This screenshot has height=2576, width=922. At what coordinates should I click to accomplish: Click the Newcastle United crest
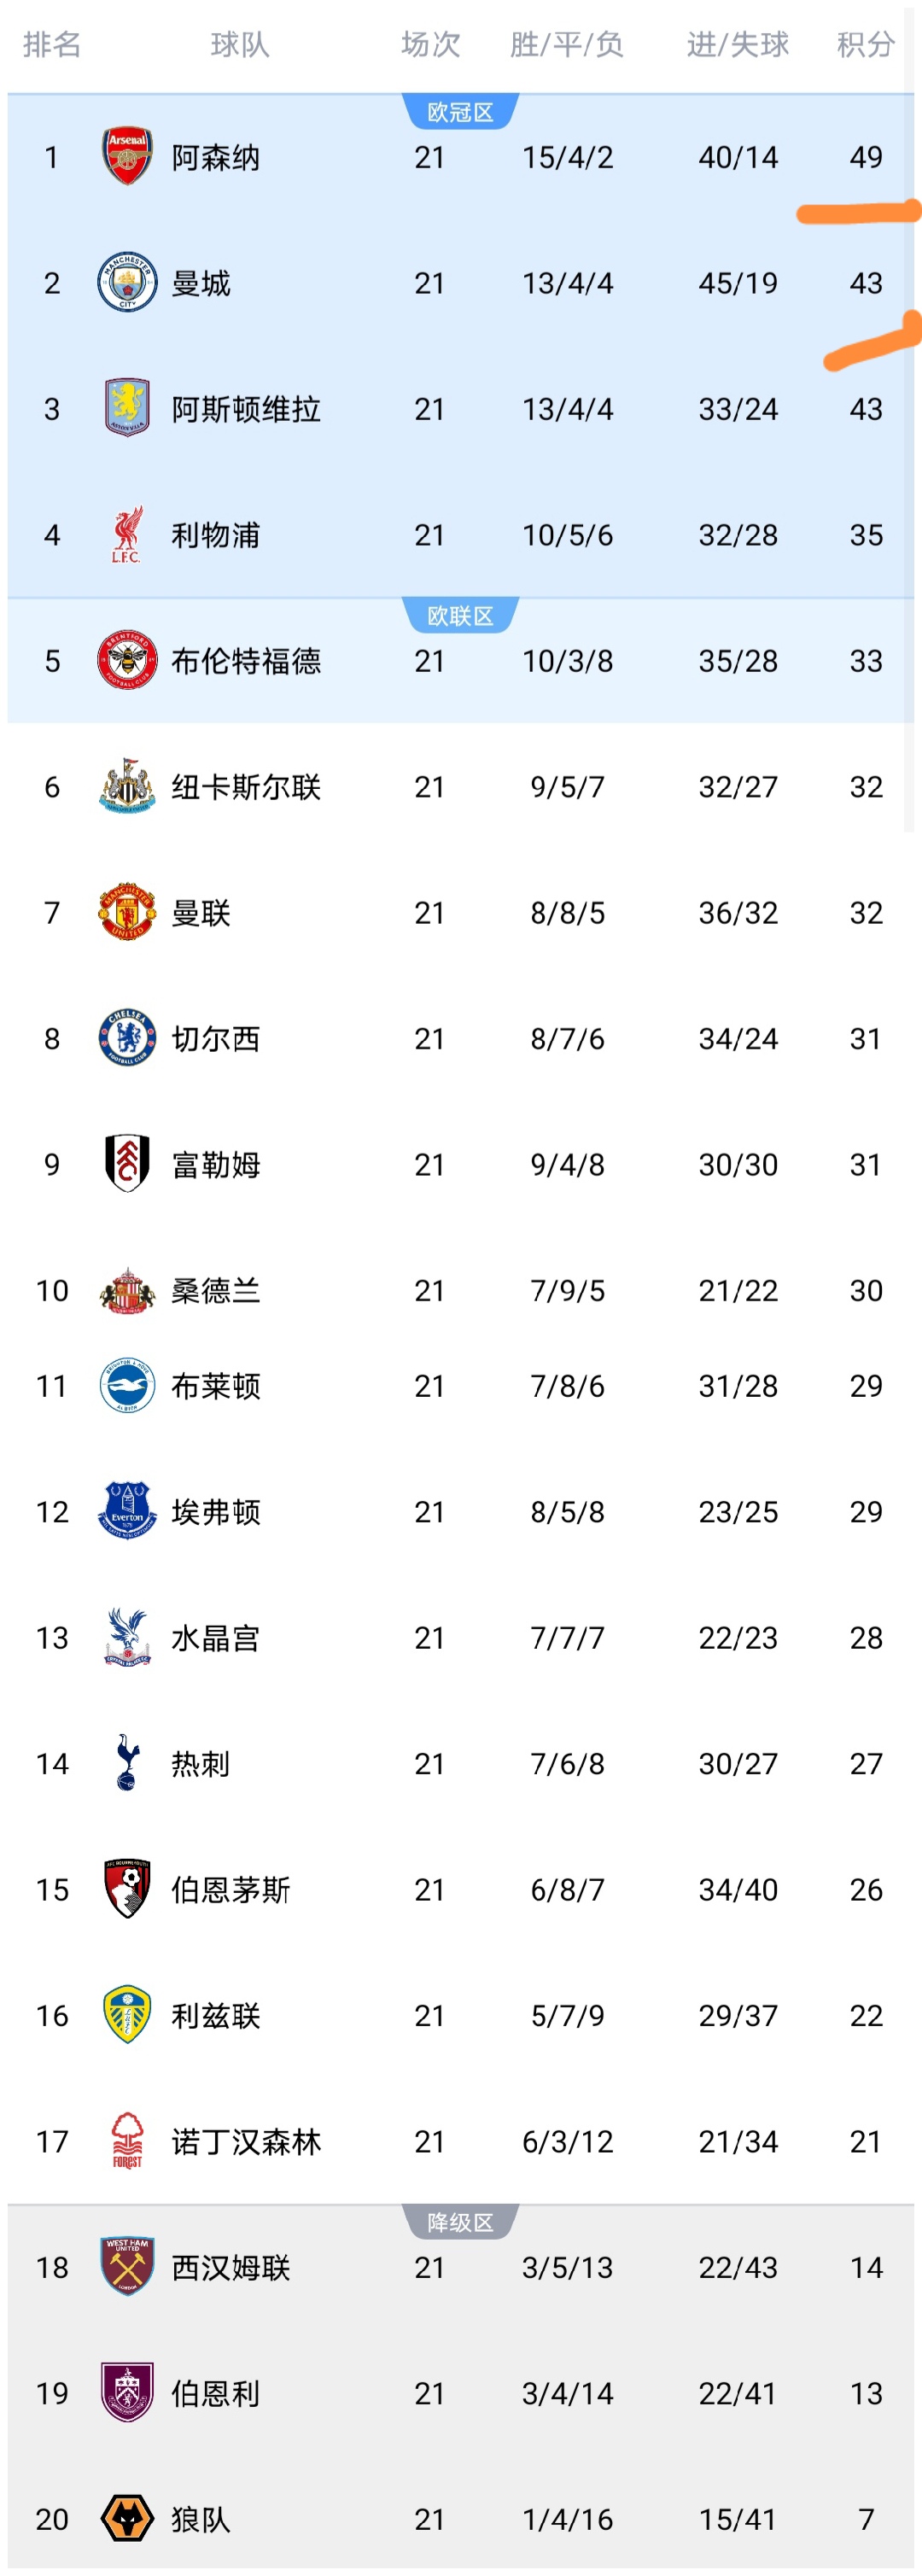(127, 787)
